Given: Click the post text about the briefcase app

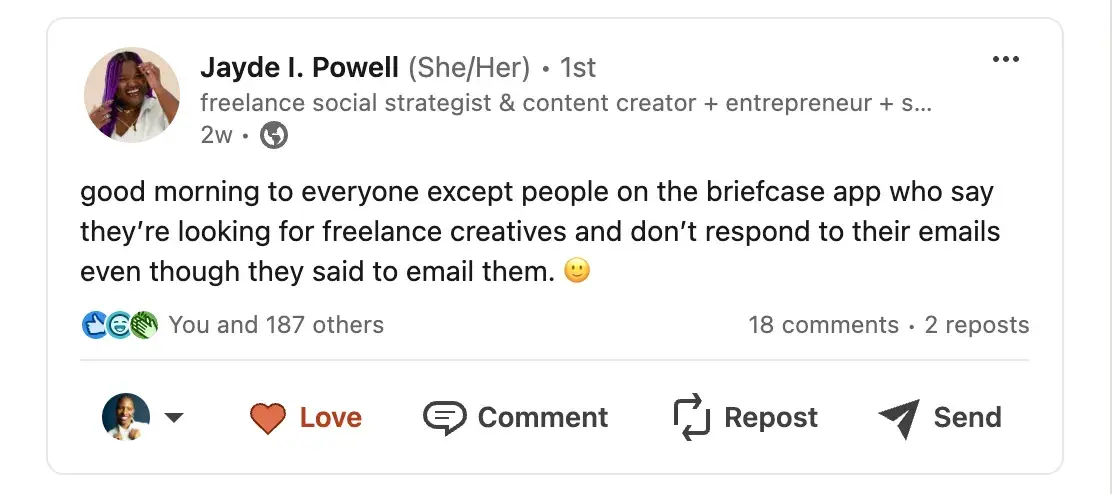Looking at the screenshot, I should point(540,231).
